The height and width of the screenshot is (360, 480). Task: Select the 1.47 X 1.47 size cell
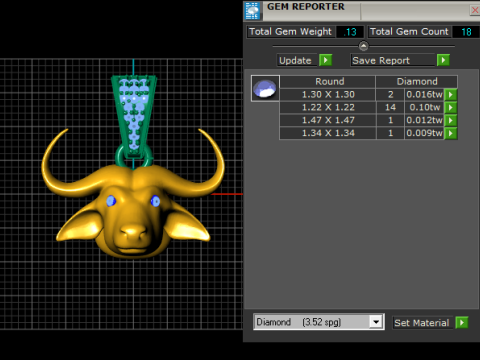point(328,120)
